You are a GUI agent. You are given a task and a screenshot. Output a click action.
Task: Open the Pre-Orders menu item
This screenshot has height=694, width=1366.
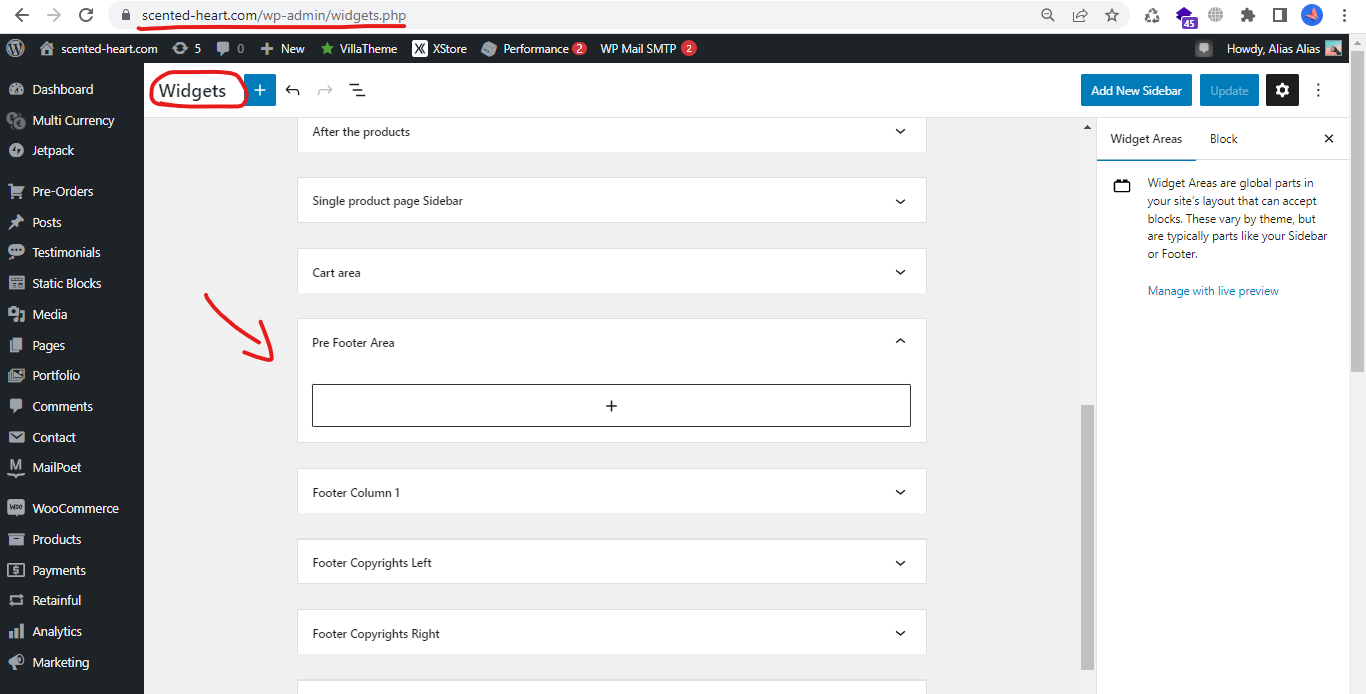(x=62, y=191)
